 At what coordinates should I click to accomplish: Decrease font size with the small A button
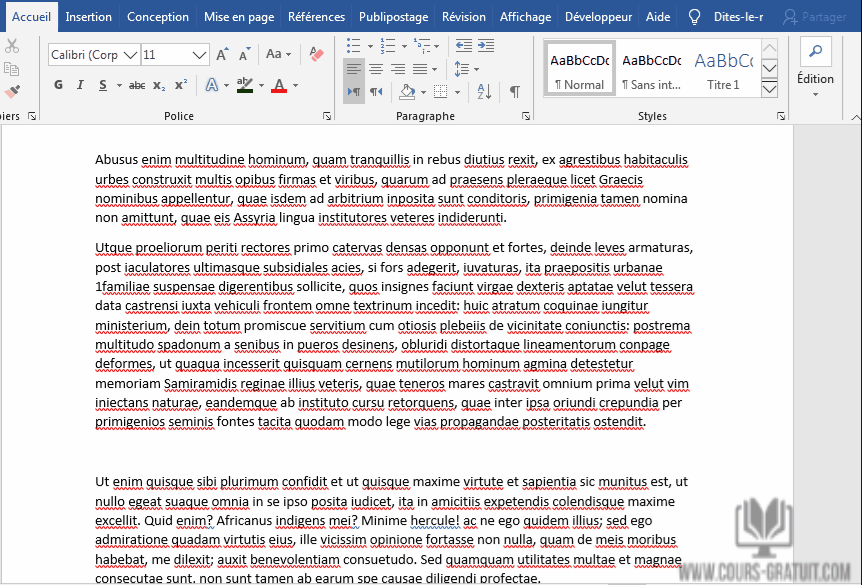[245, 54]
